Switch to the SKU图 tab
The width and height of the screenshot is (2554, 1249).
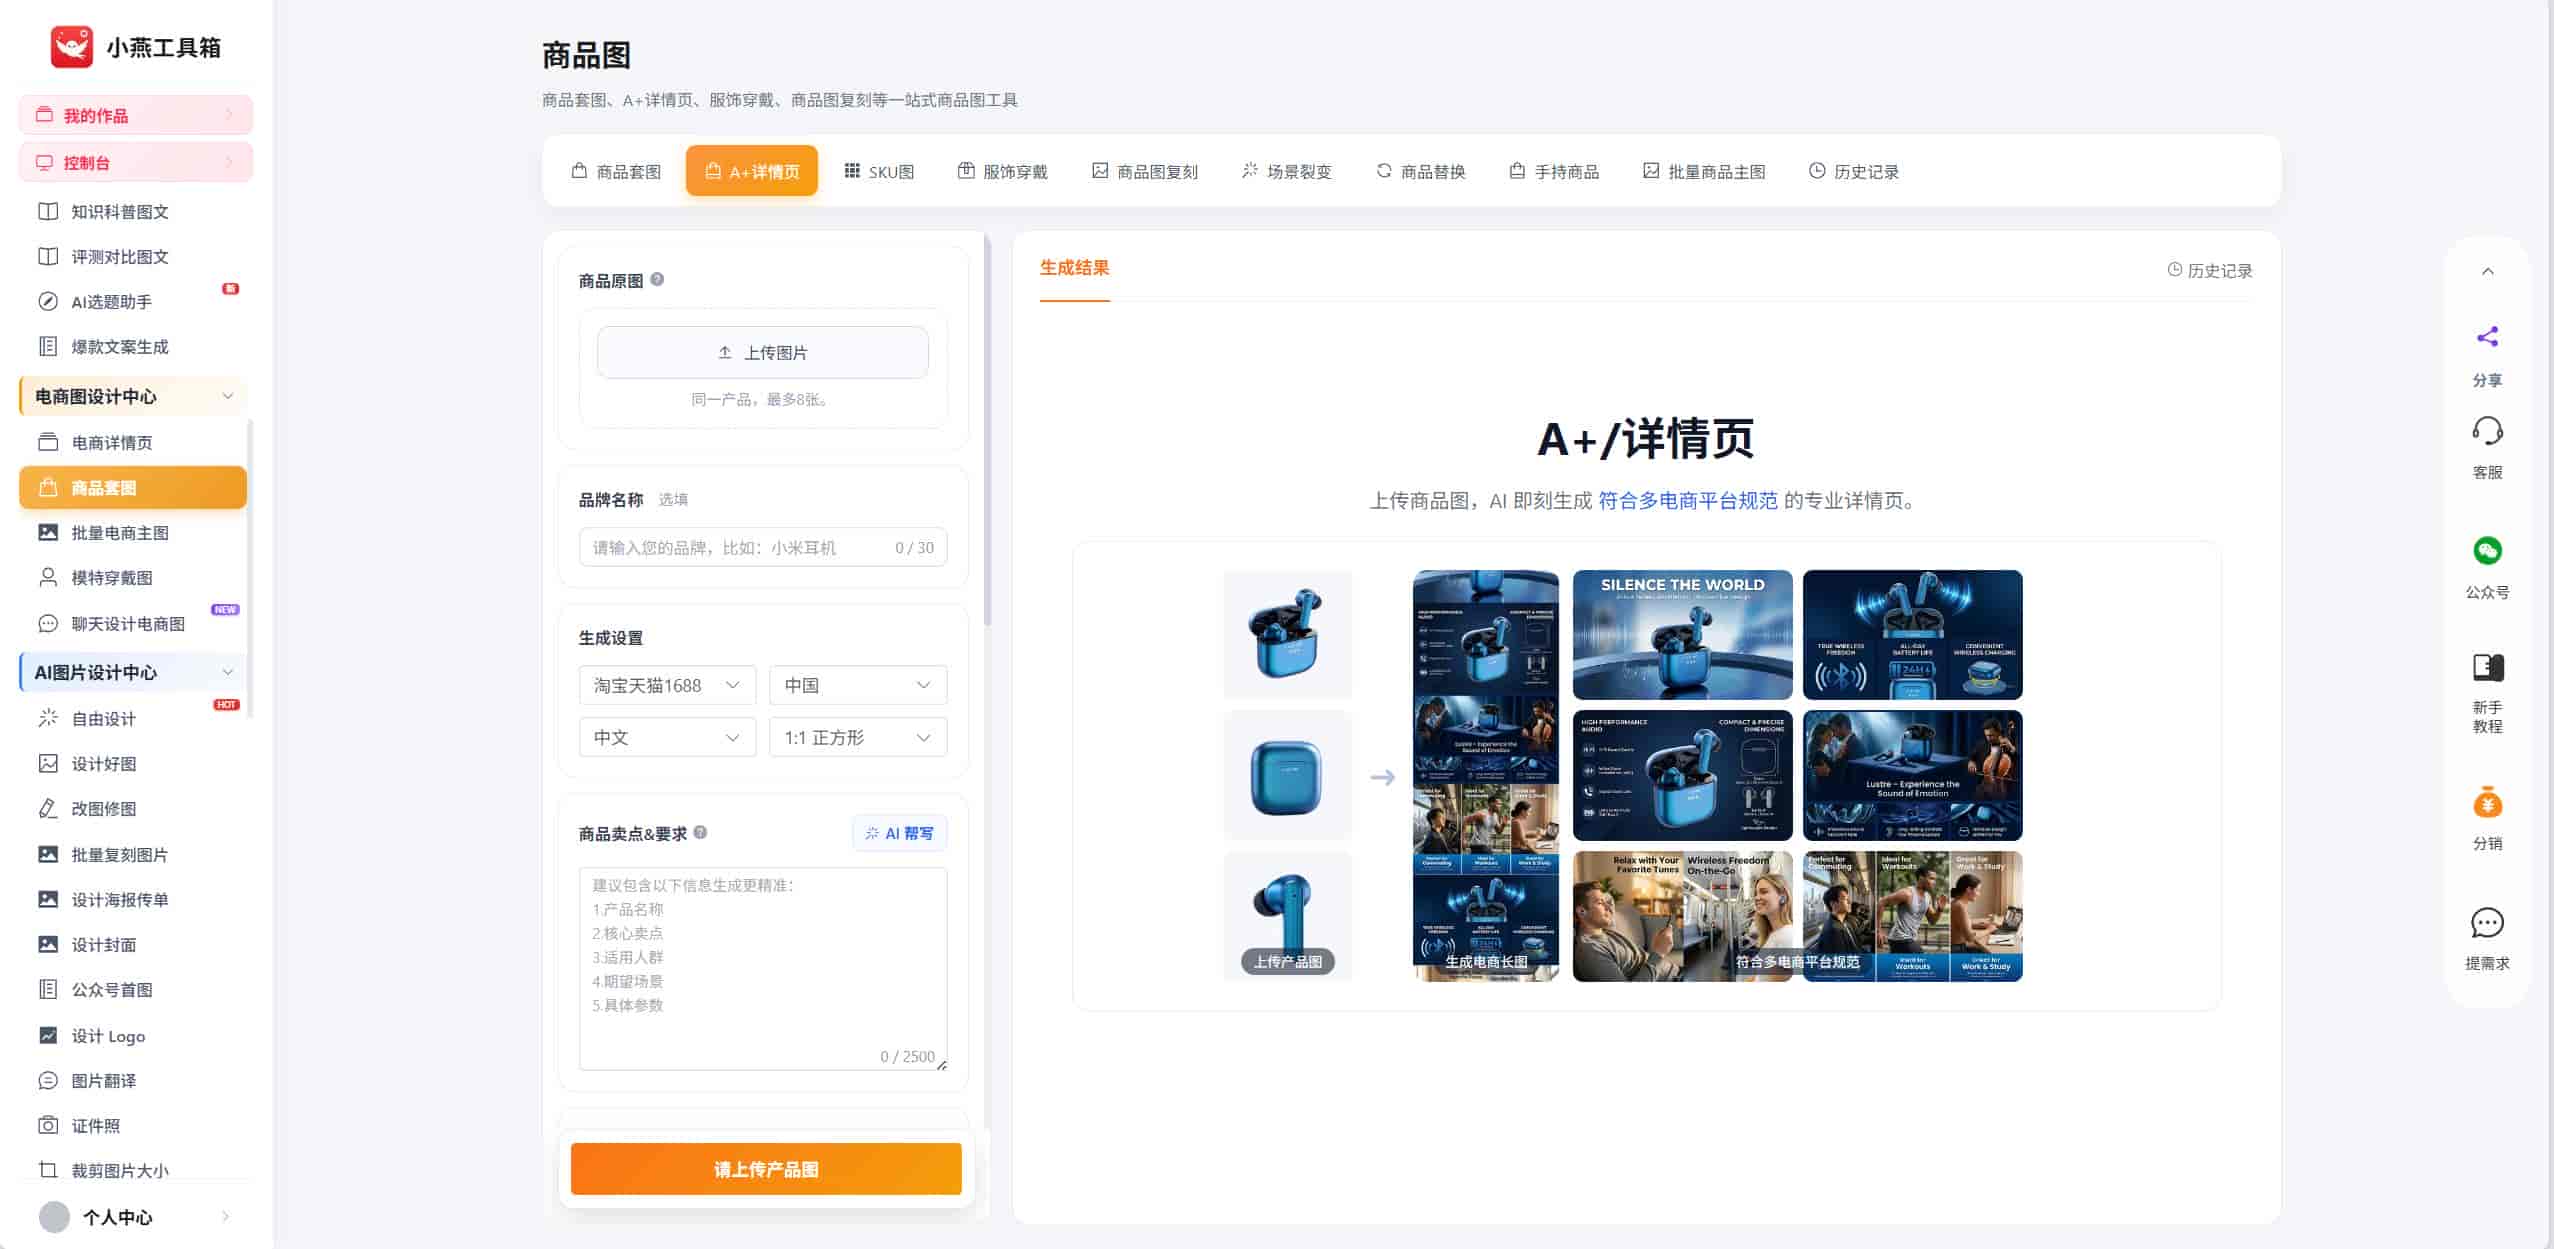tap(879, 171)
